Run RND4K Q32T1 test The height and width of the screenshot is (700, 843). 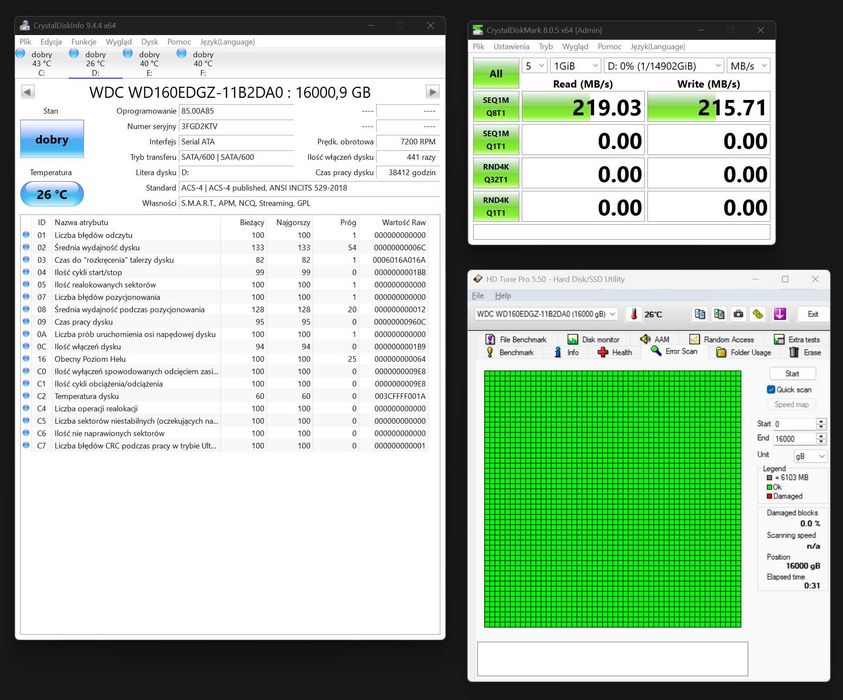click(496, 173)
